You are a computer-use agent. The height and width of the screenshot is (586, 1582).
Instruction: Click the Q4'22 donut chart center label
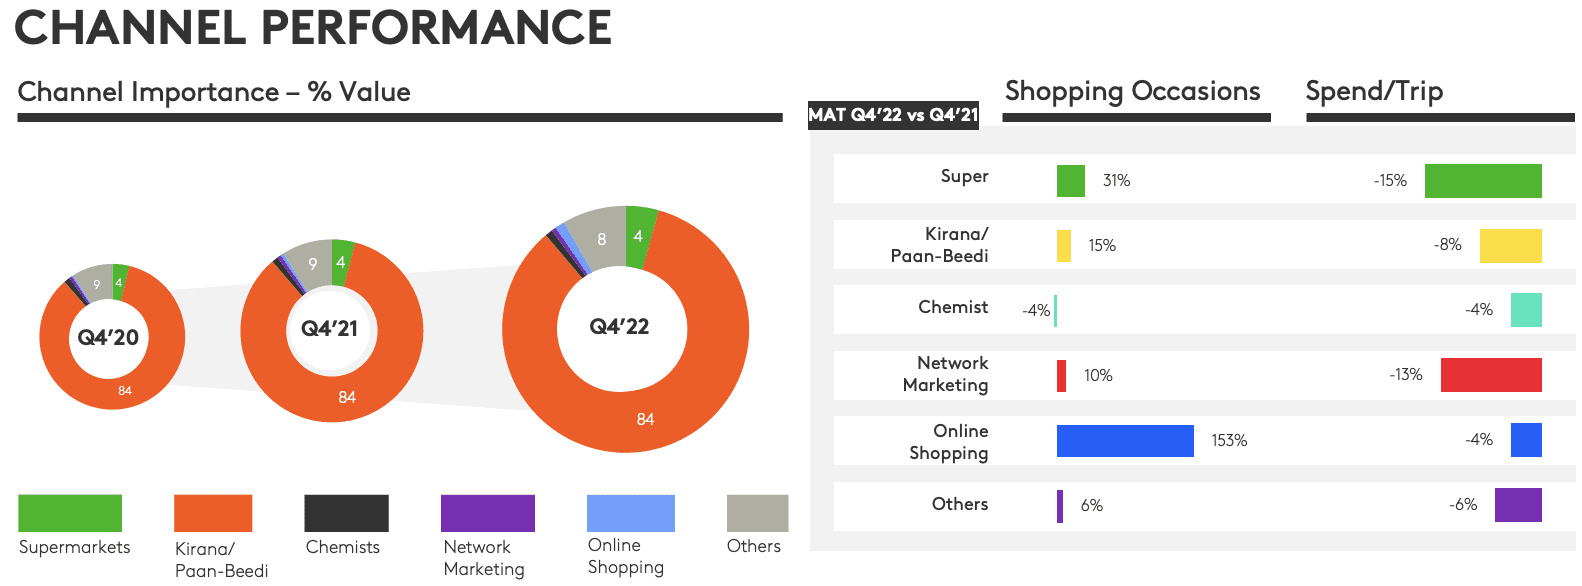click(619, 326)
